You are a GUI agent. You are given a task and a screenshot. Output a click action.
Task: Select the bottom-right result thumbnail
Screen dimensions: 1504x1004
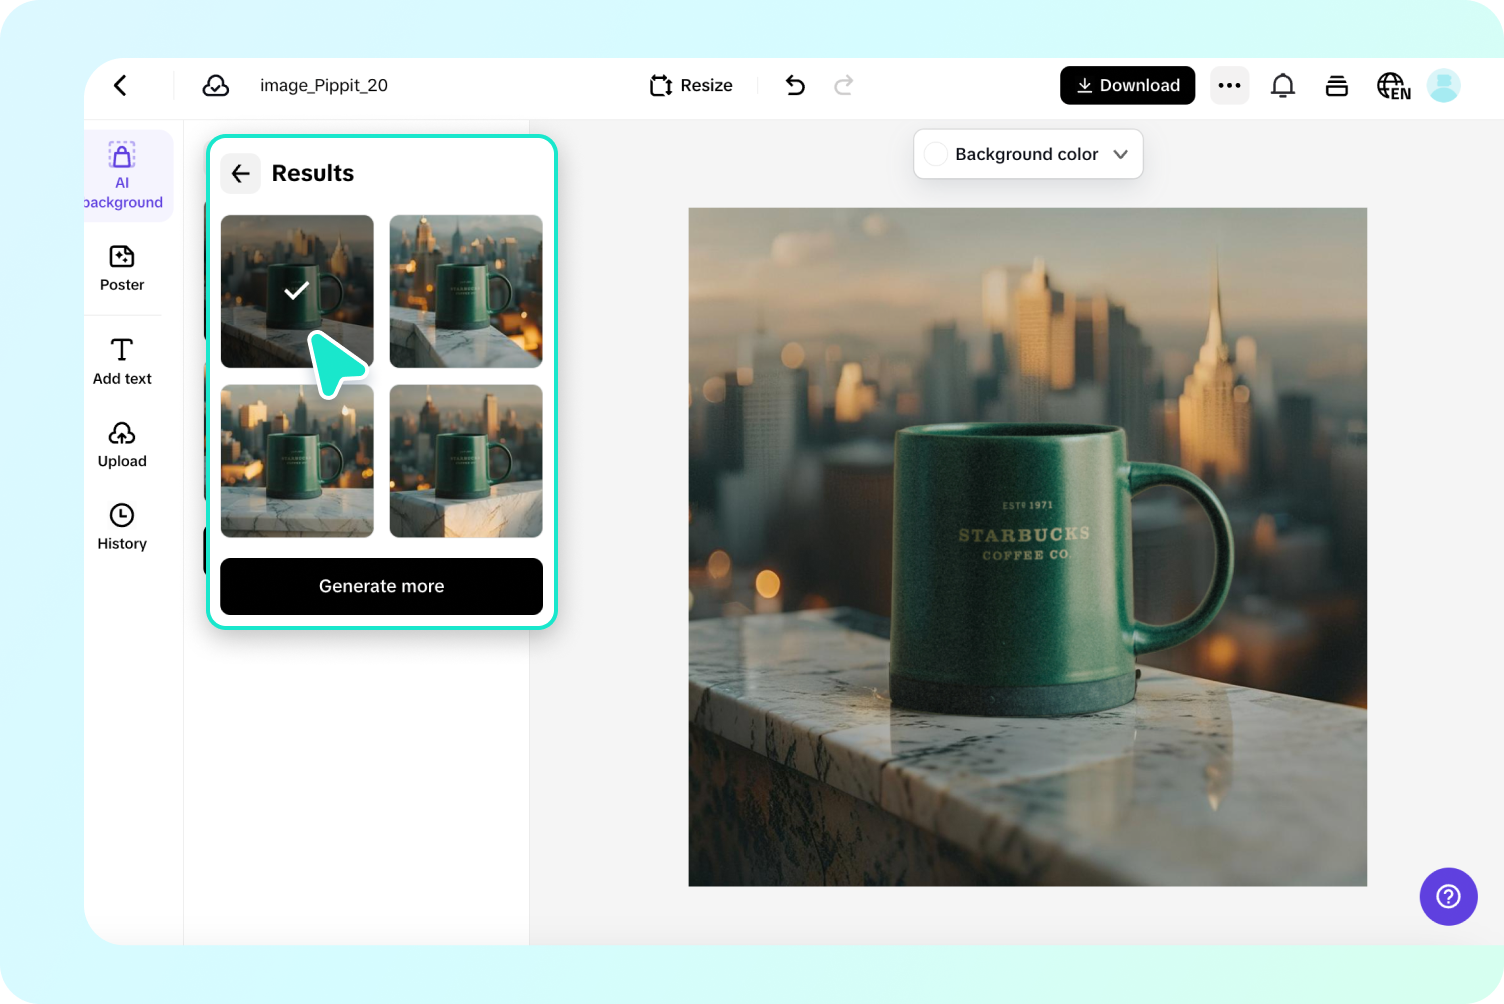(x=466, y=461)
